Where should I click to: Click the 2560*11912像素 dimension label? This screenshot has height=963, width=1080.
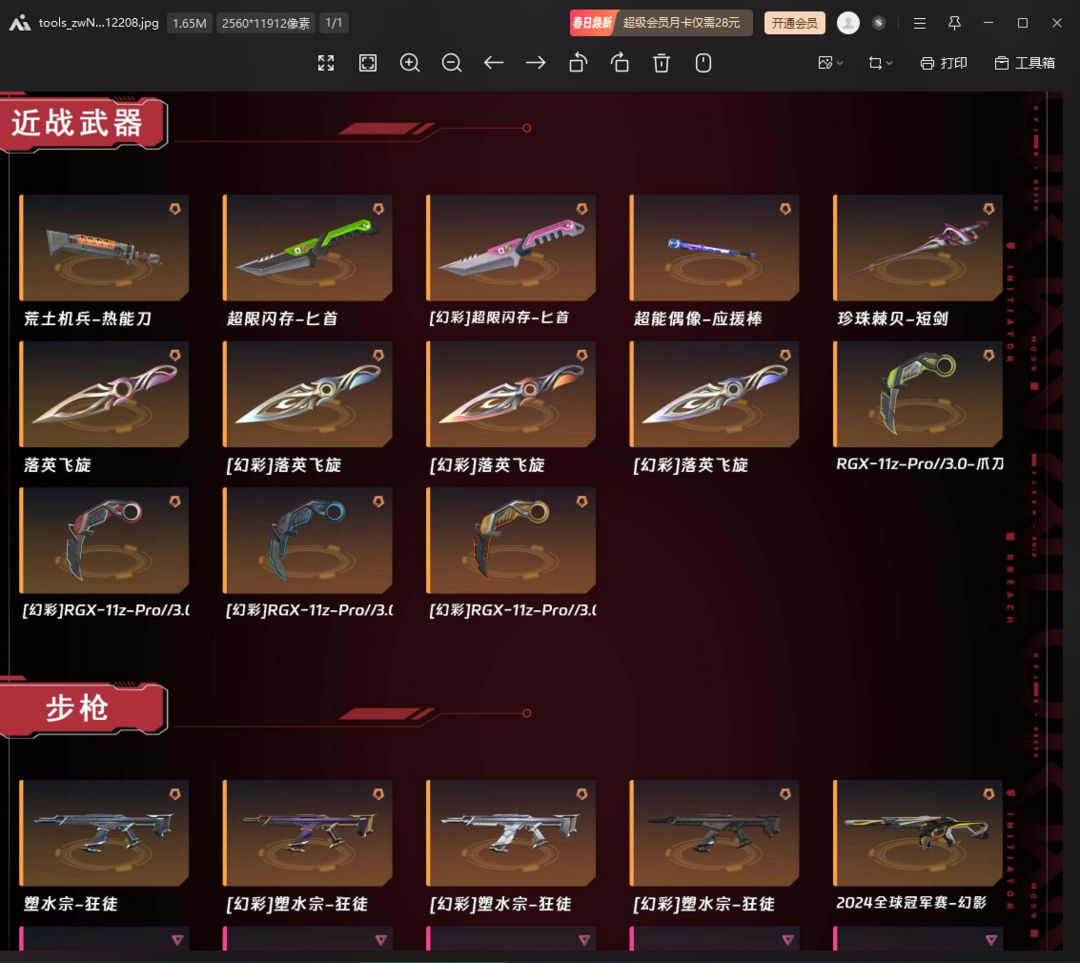pyautogui.click(x=265, y=23)
